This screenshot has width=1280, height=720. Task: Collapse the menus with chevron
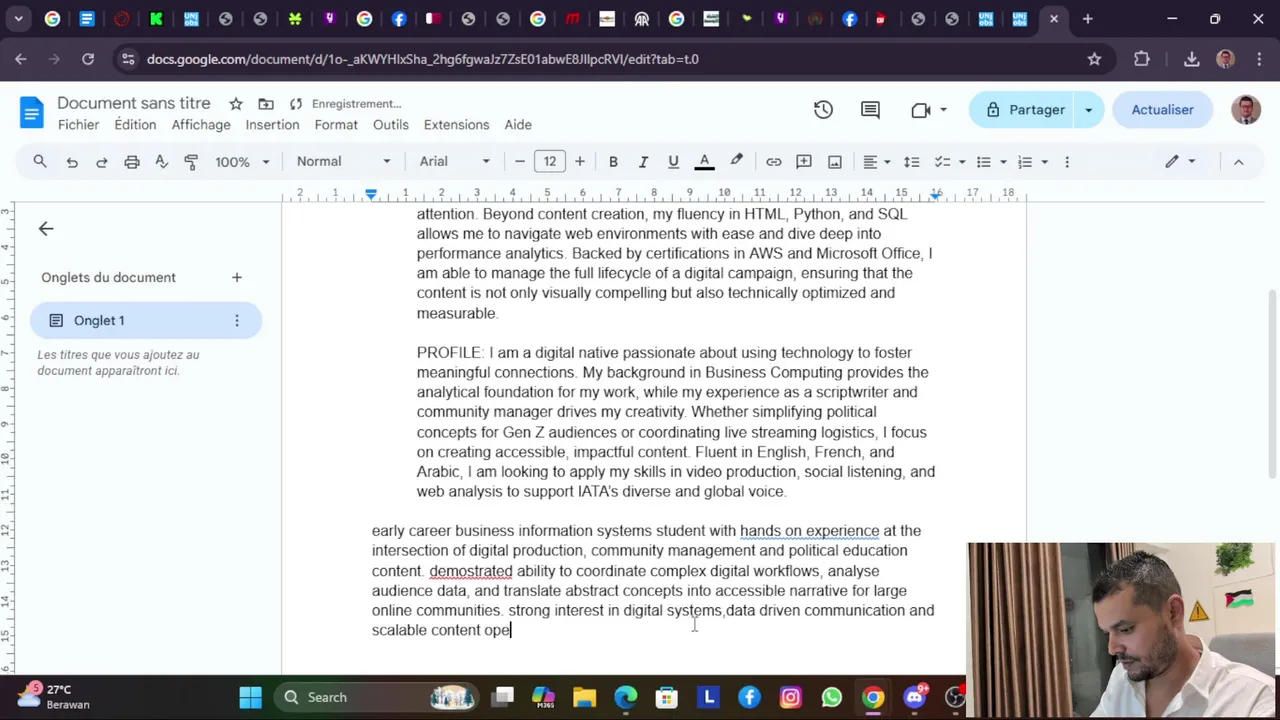pyautogui.click(x=1238, y=161)
